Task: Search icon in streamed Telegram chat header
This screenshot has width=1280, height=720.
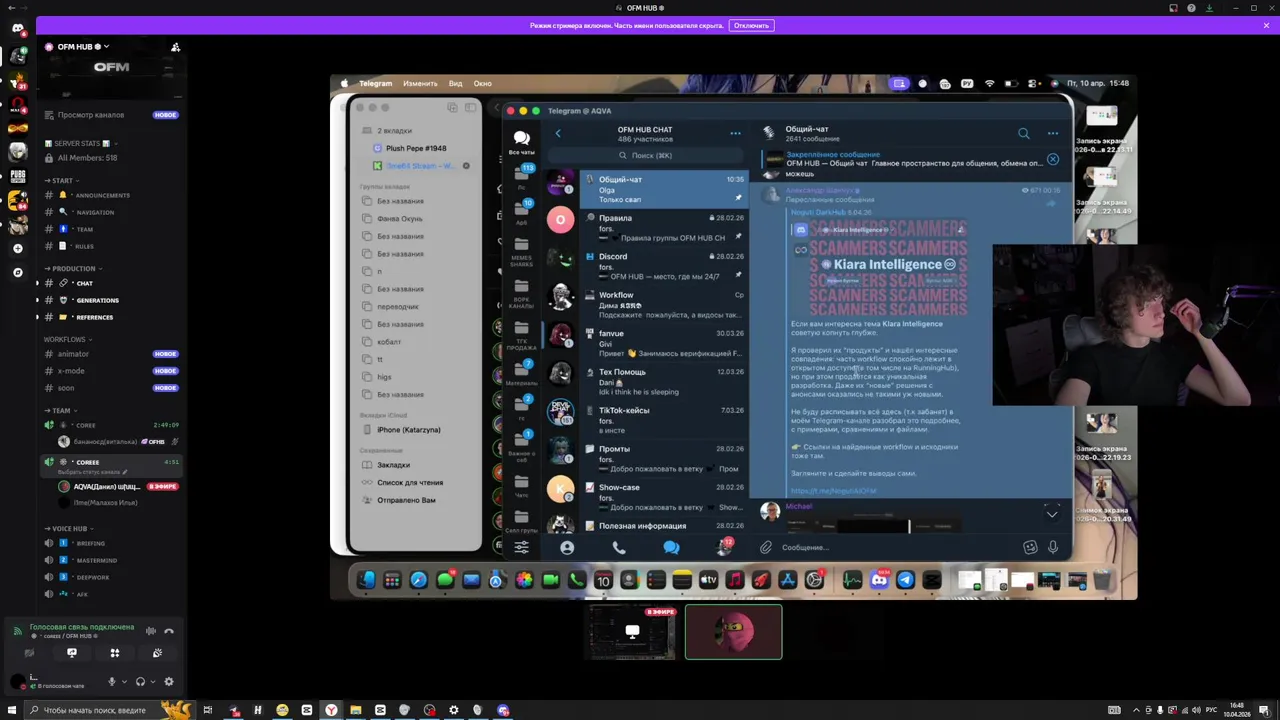Action: pyautogui.click(x=1023, y=133)
